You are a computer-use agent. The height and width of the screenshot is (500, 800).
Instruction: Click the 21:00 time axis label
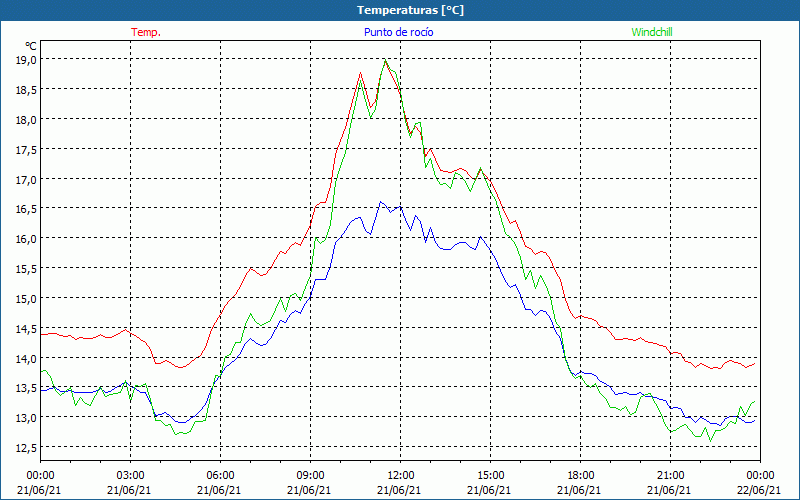(670, 476)
